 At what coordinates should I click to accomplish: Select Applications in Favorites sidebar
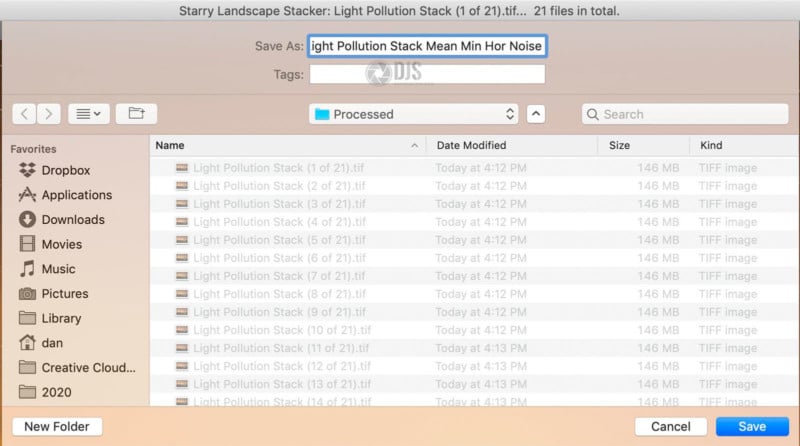[76, 195]
